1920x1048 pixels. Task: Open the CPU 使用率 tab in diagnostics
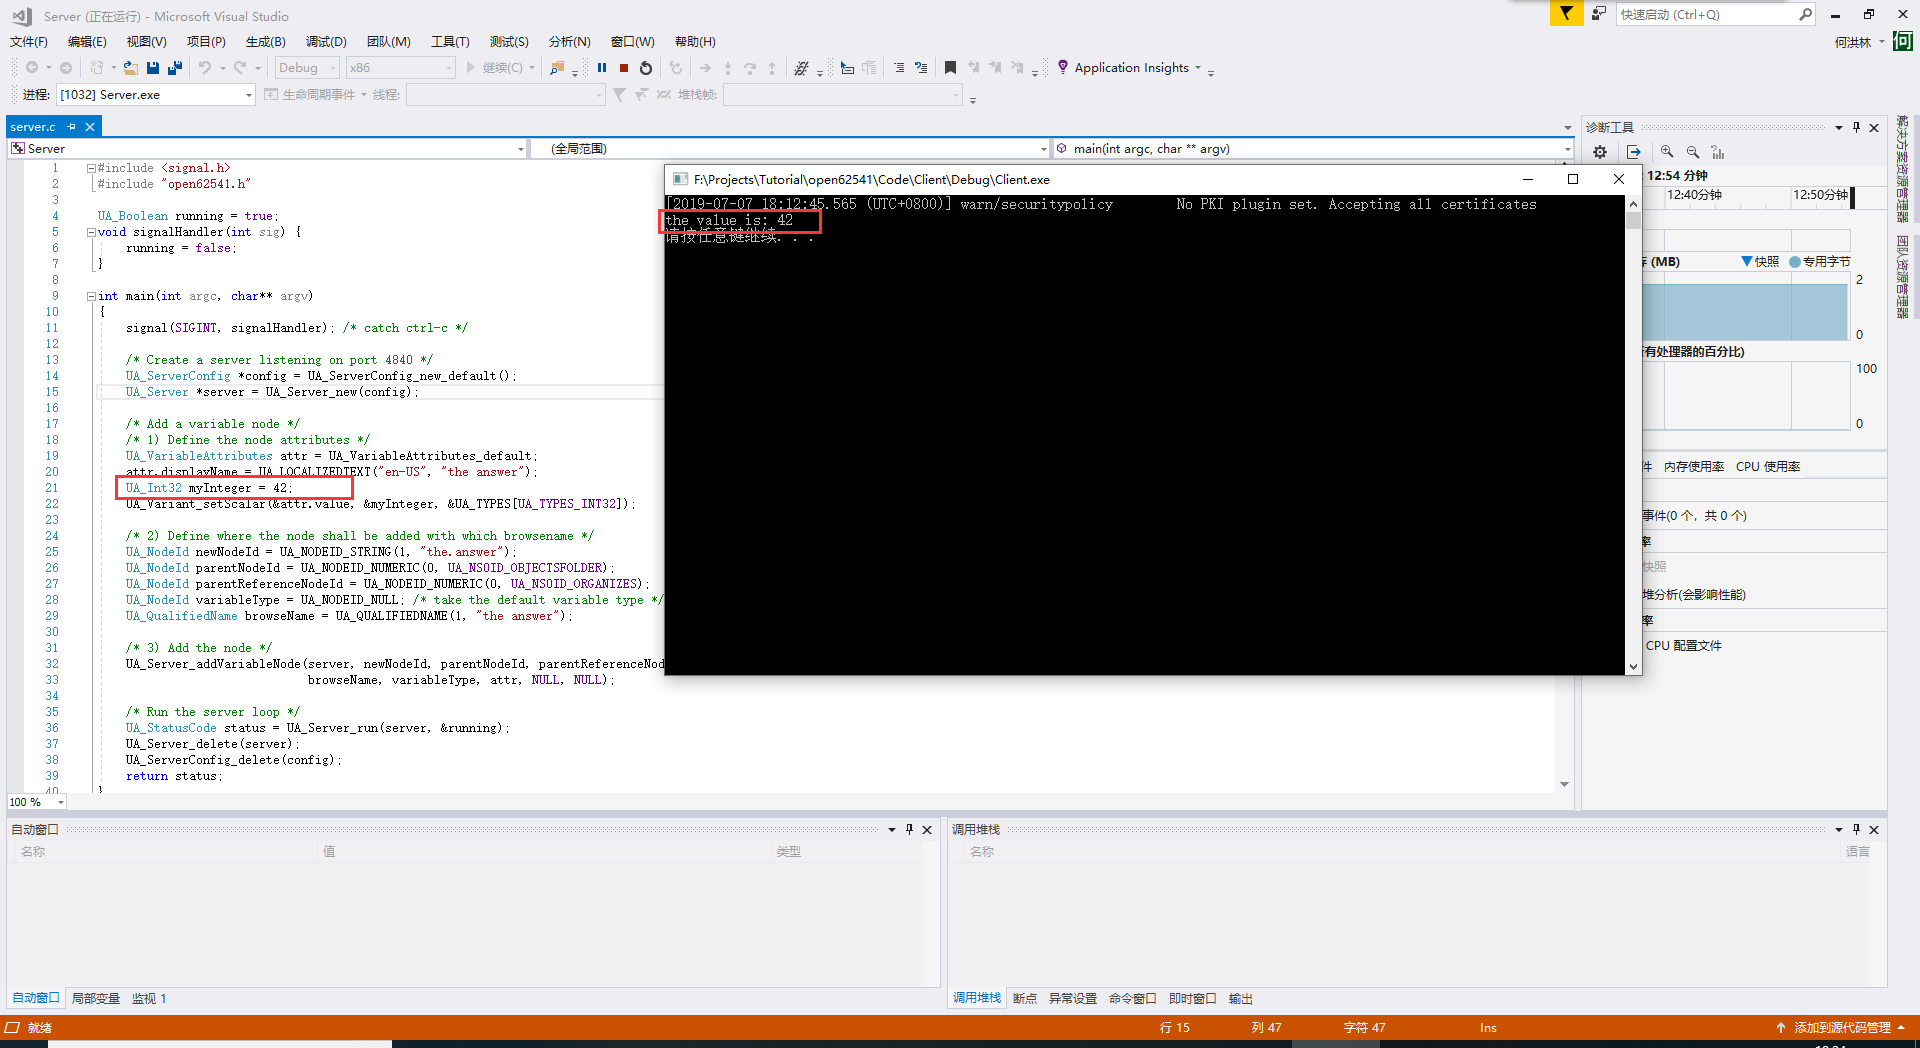click(x=1768, y=467)
